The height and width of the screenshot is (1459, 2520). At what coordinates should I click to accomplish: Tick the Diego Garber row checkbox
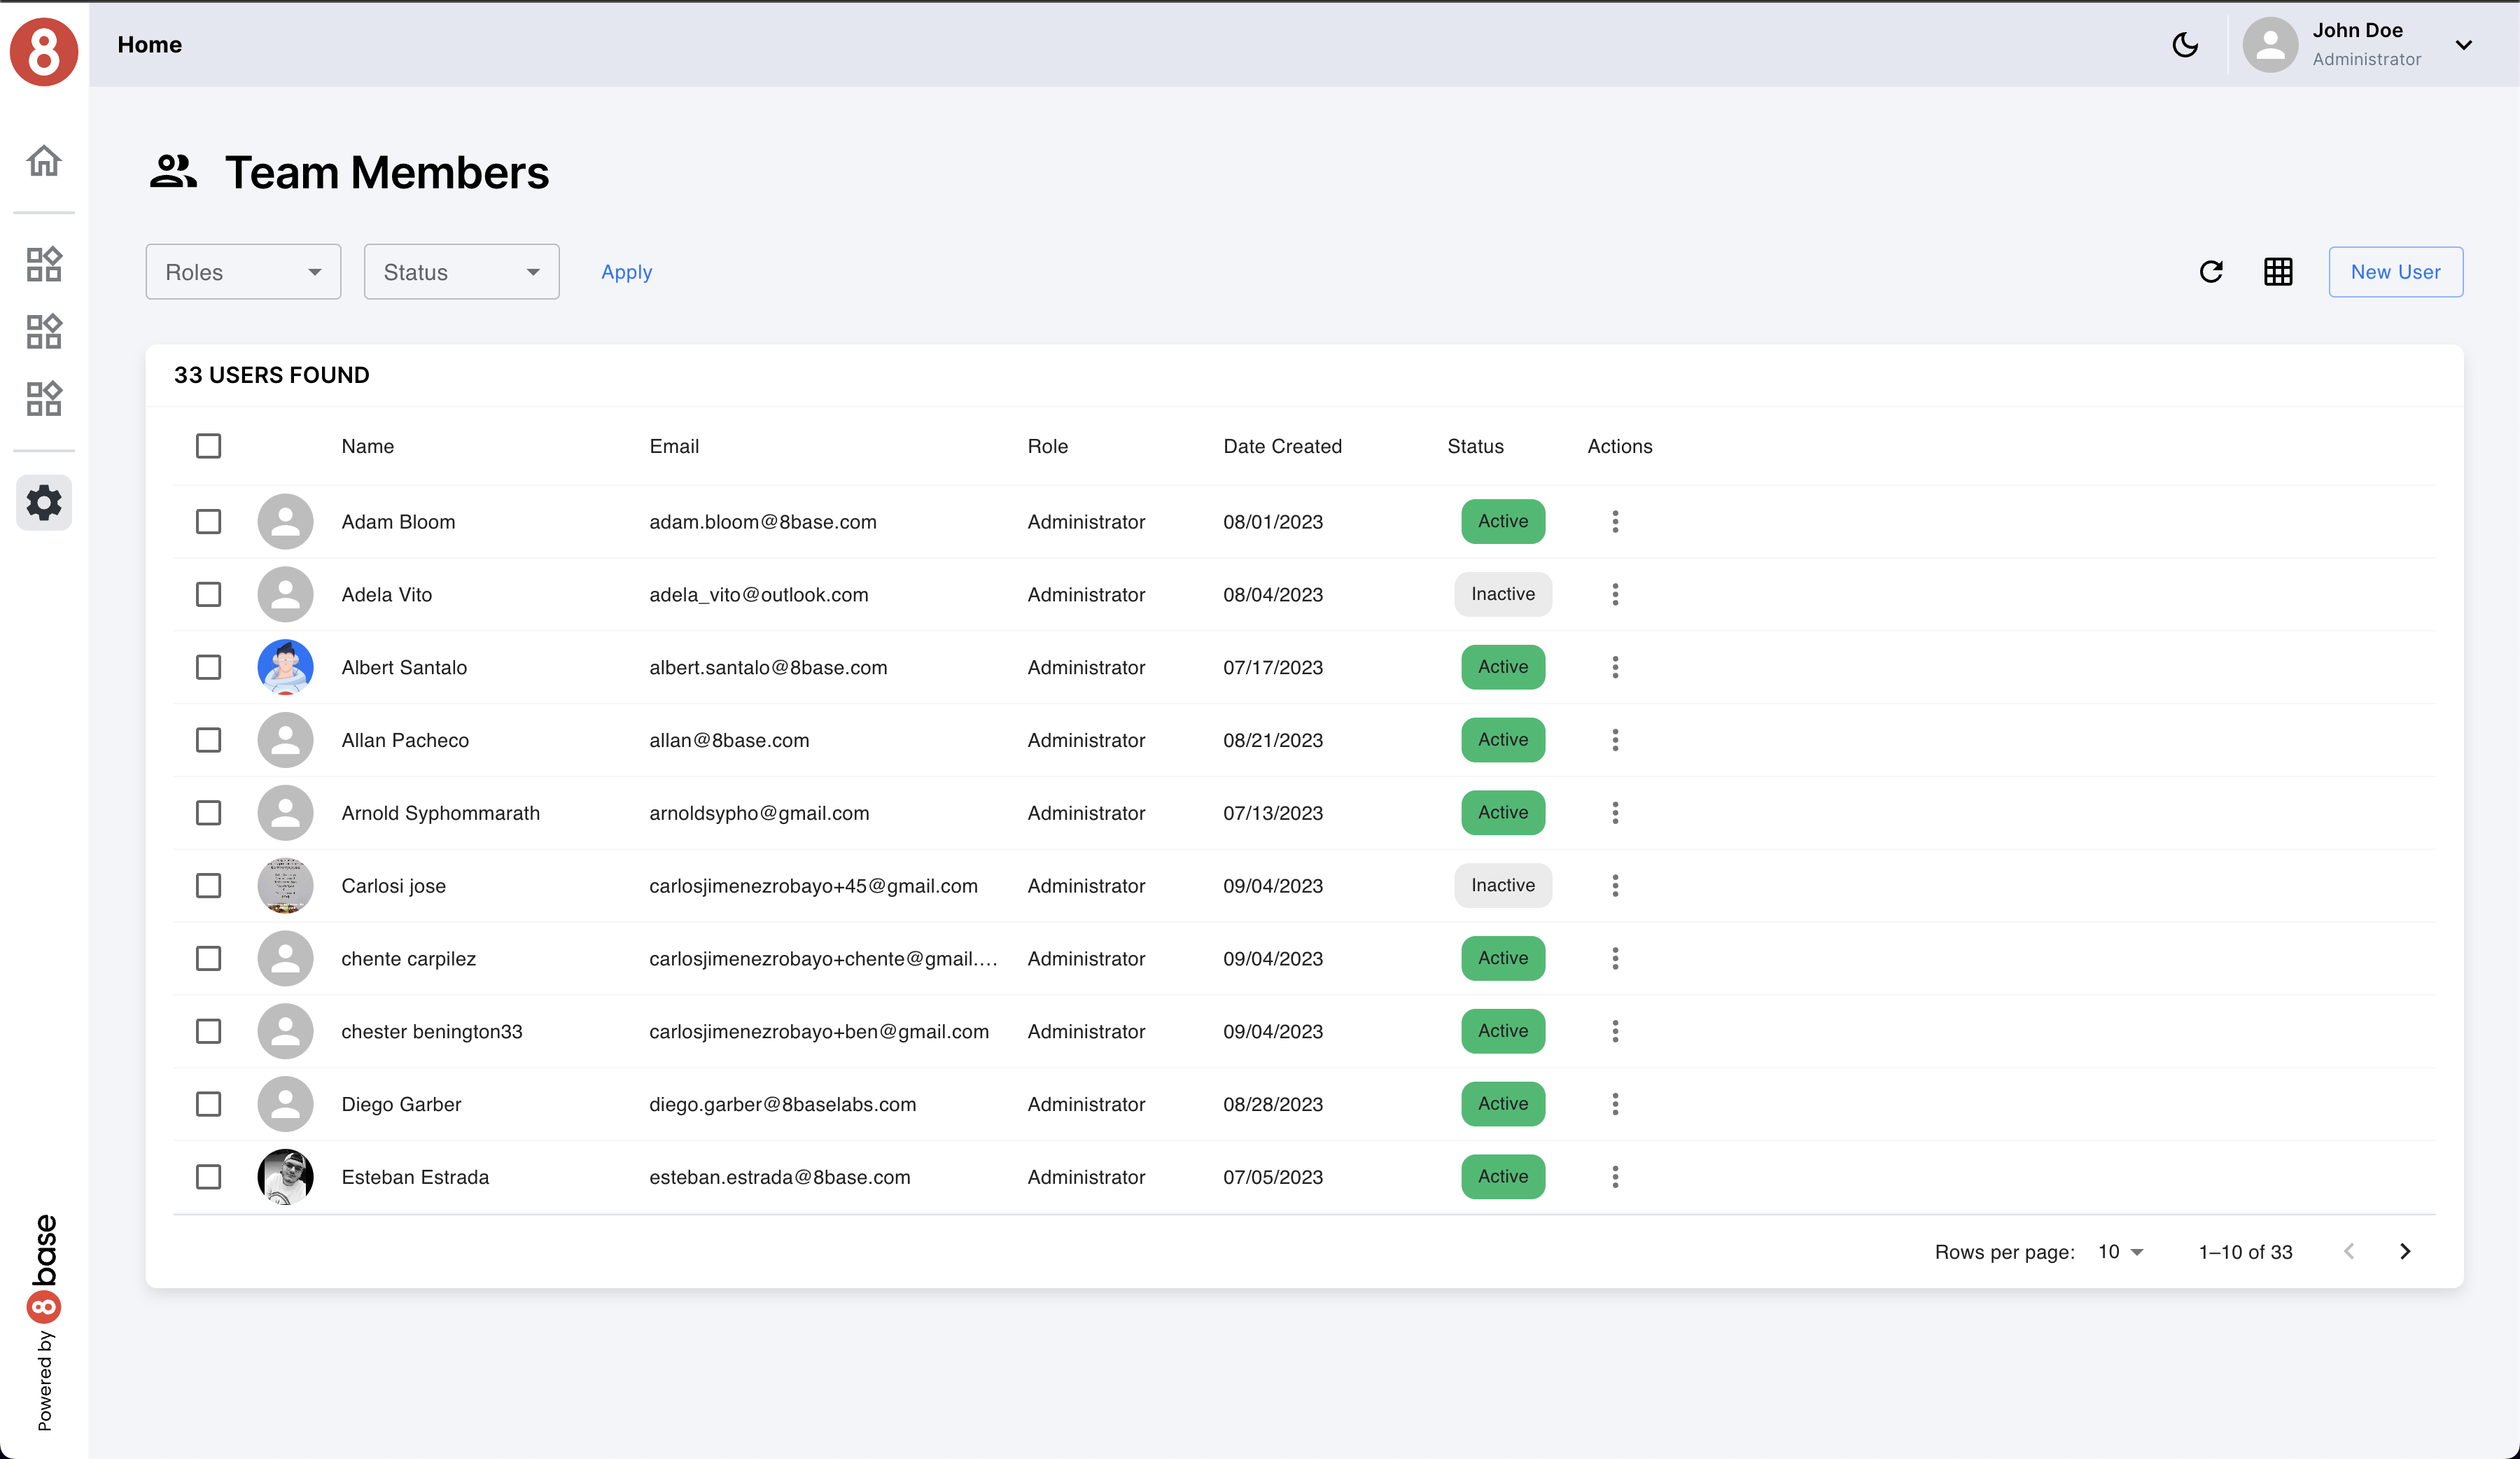click(208, 1103)
